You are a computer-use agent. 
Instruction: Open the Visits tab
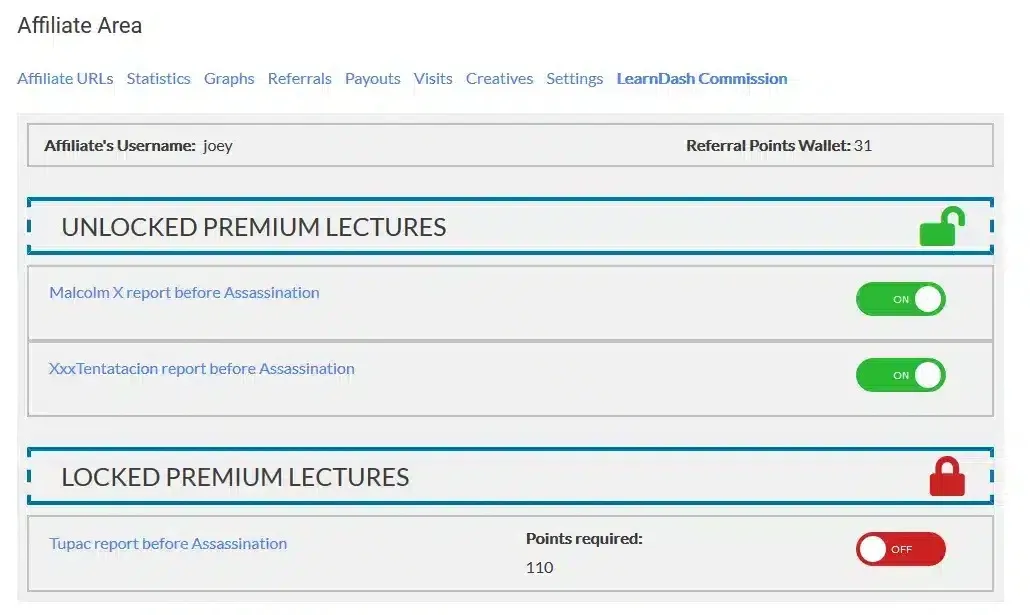coord(433,78)
